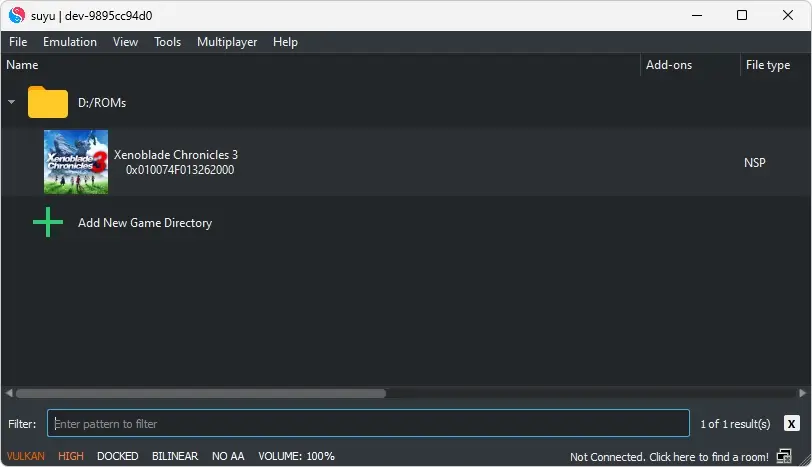Open the Emulation menu
Viewport: 812px width, 467px height.
[70, 42]
